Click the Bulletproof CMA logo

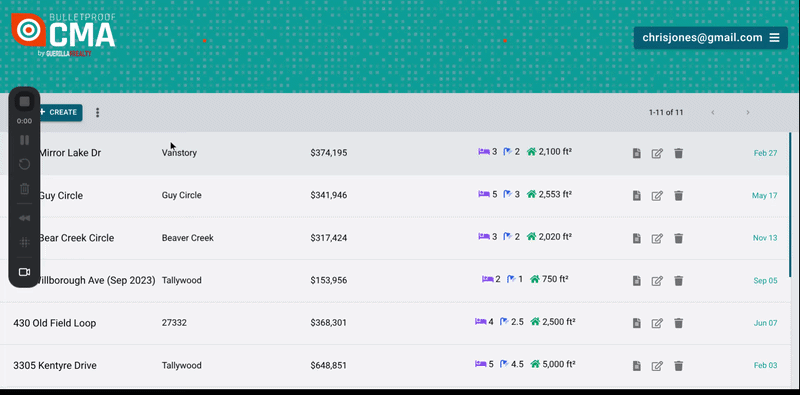(x=63, y=35)
